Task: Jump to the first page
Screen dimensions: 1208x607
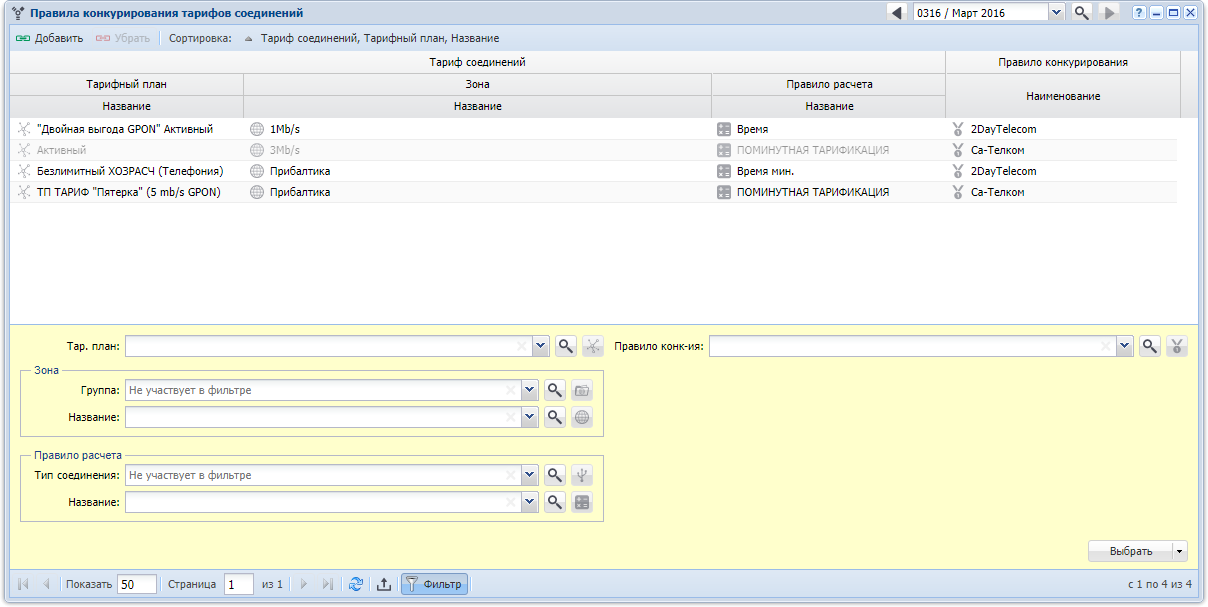Action: tap(23, 585)
